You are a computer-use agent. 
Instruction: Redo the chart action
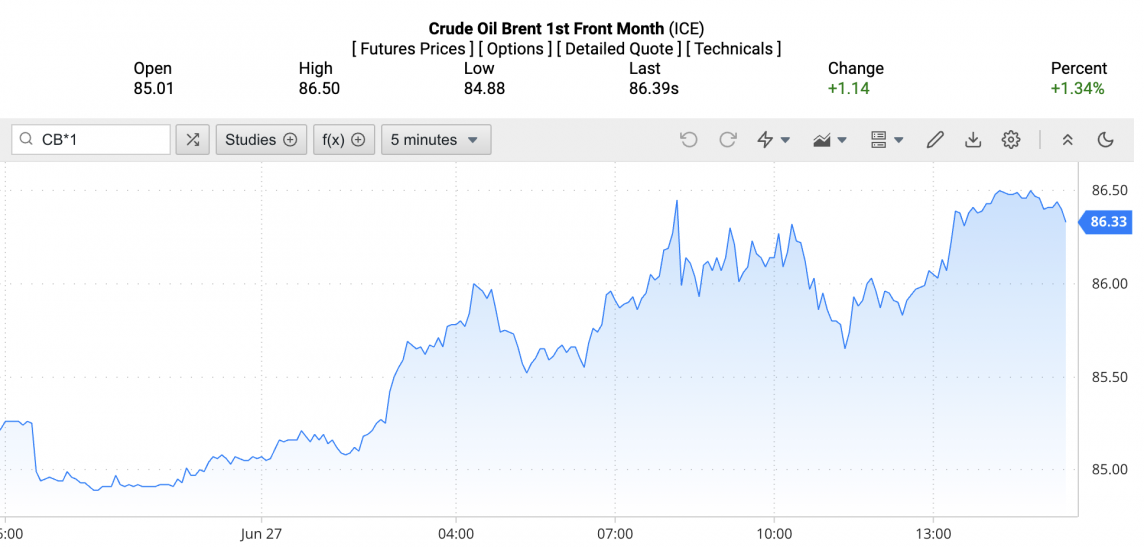[728, 140]
